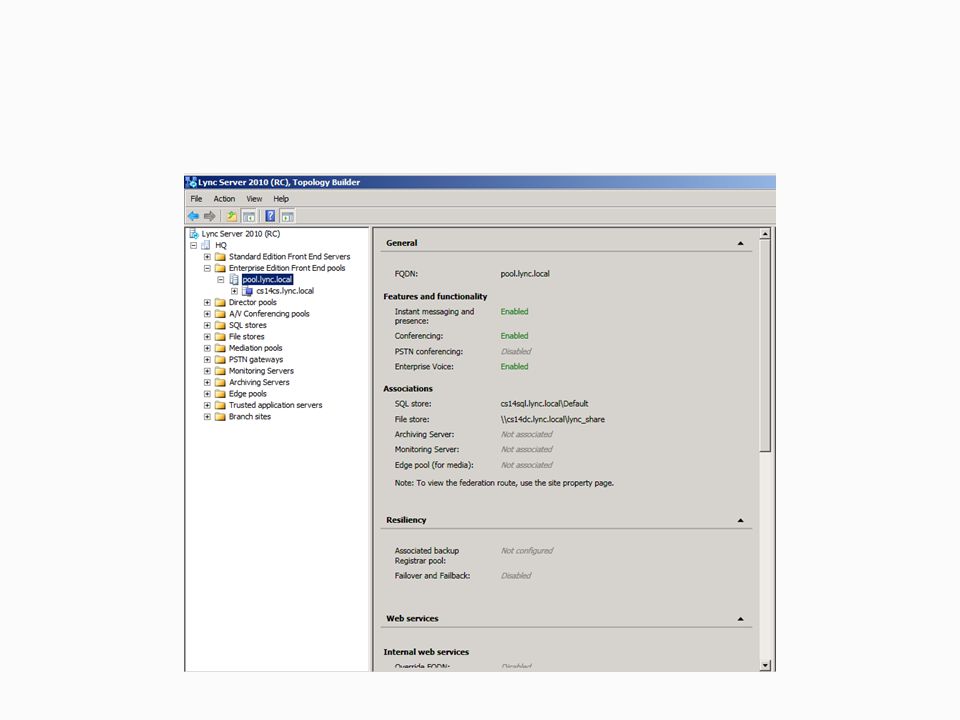Click the Lync Server 2010 (RC) root icon
960x720 pixels.
click(194, 234)
